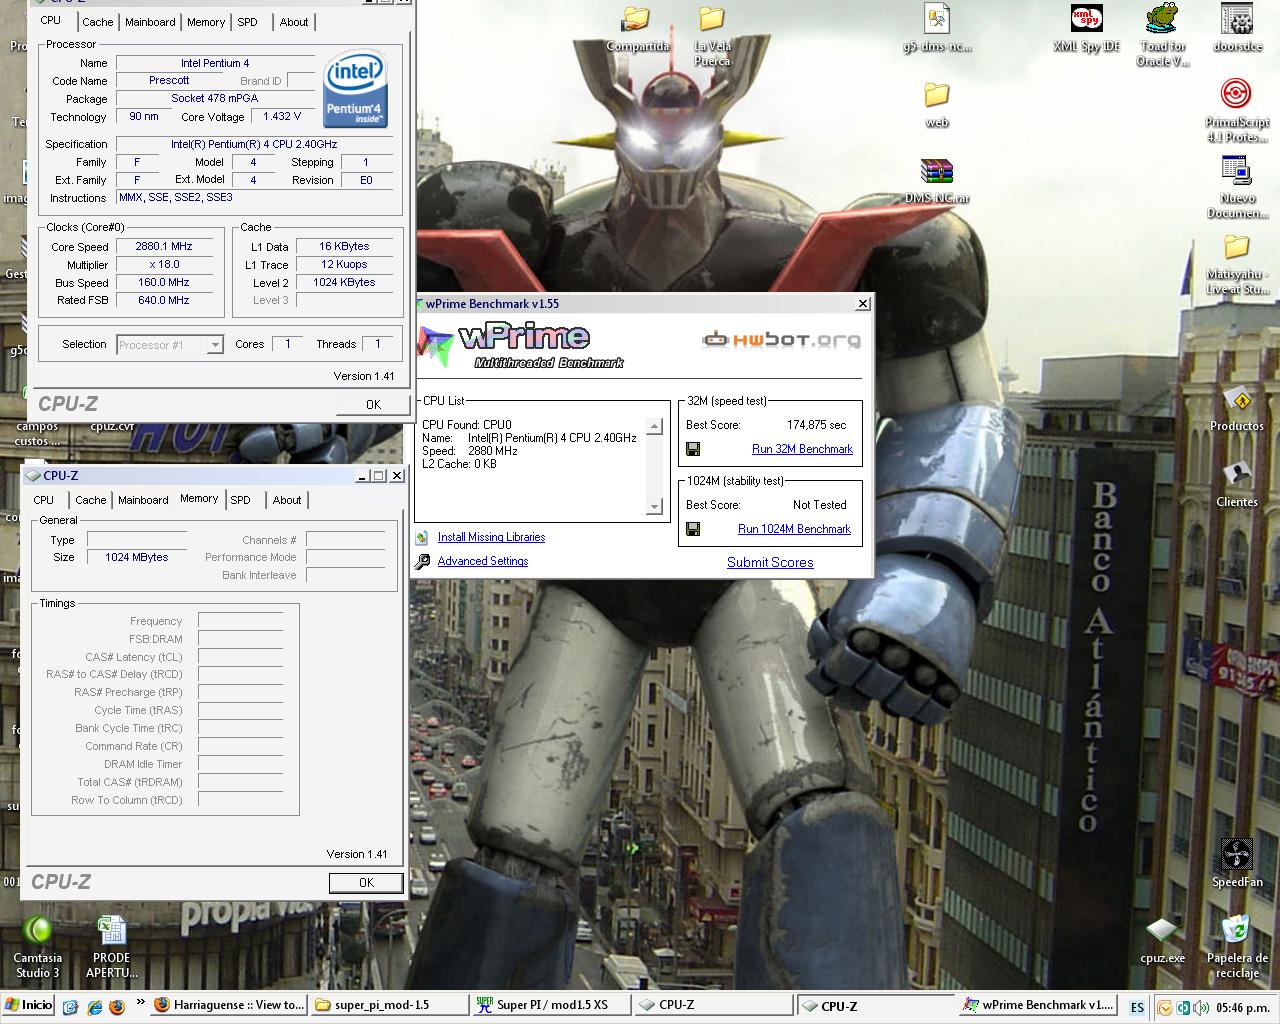Image resolution: width=1280 pixels, height=1024 pixels.
Task: Launch Toad for Oracle desktop shortcut
Action: coord(1162,35)
